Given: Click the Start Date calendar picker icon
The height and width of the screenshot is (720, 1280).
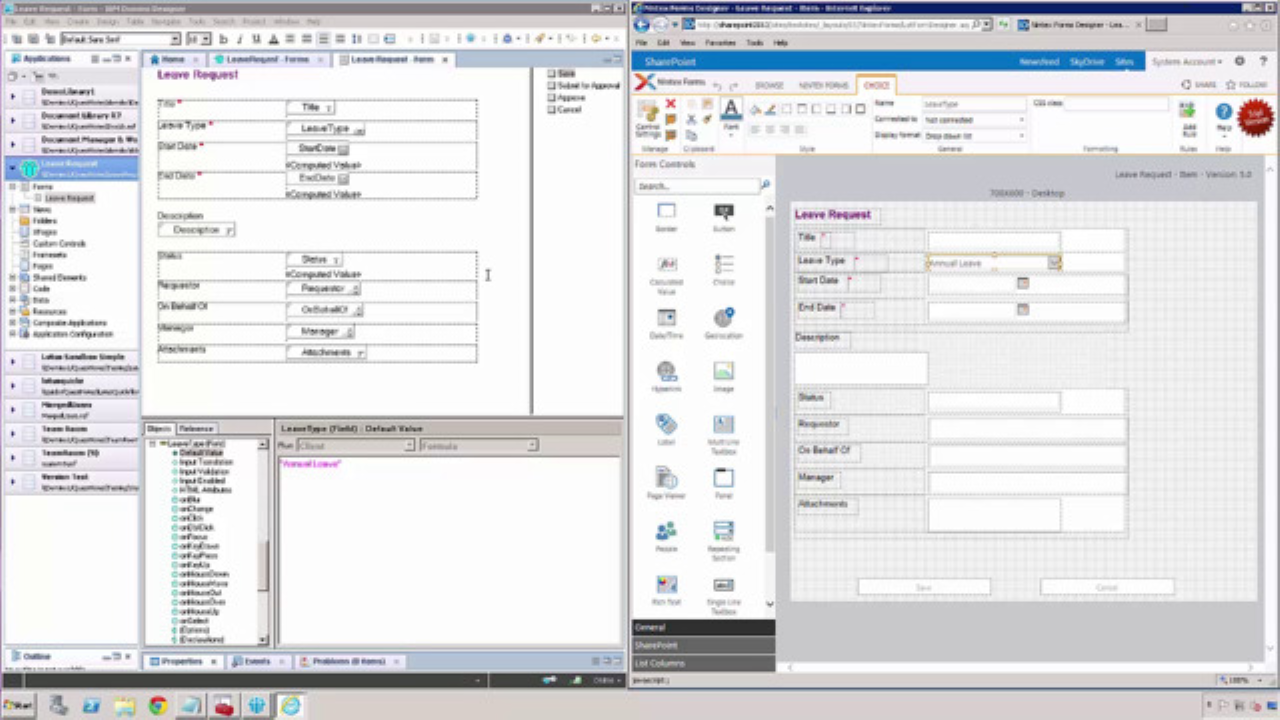Looking at the screenshot, I should click(1022, 284).
